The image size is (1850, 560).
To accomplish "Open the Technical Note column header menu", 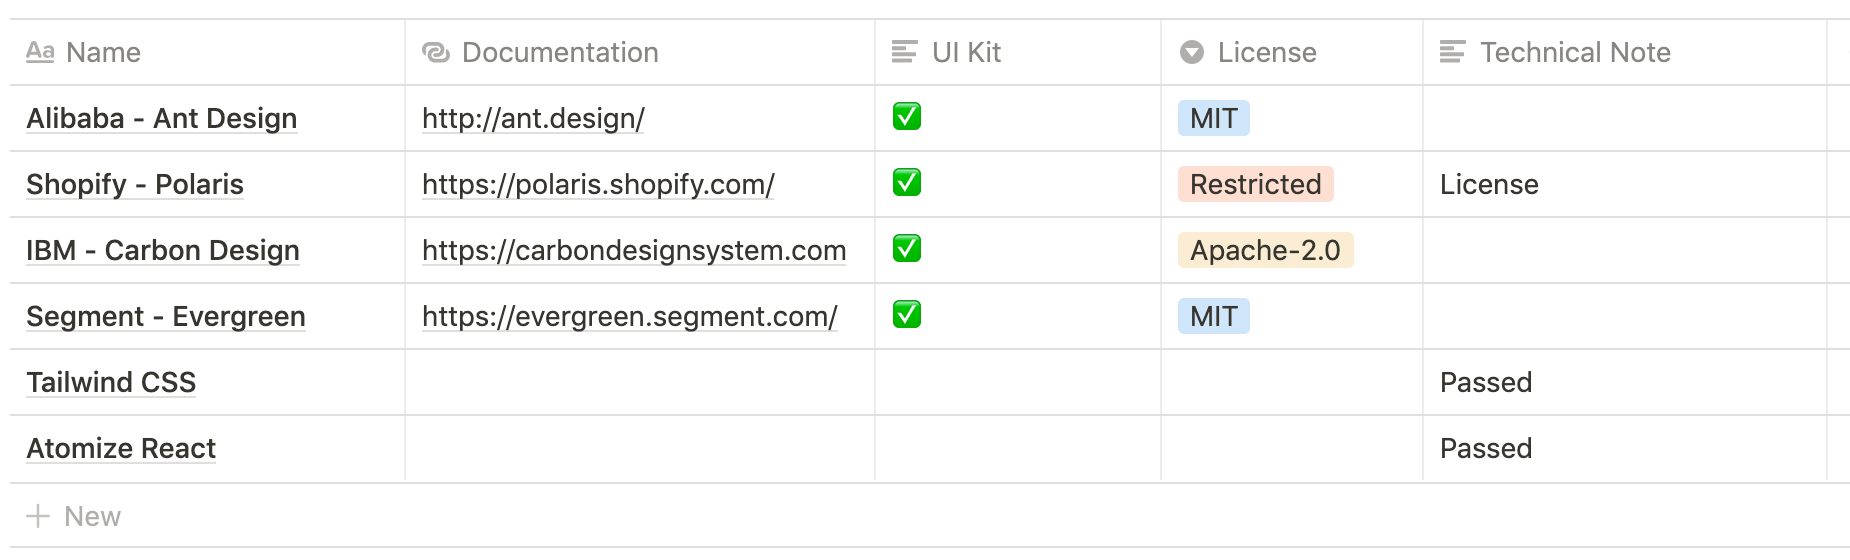I will (1575, 52).
